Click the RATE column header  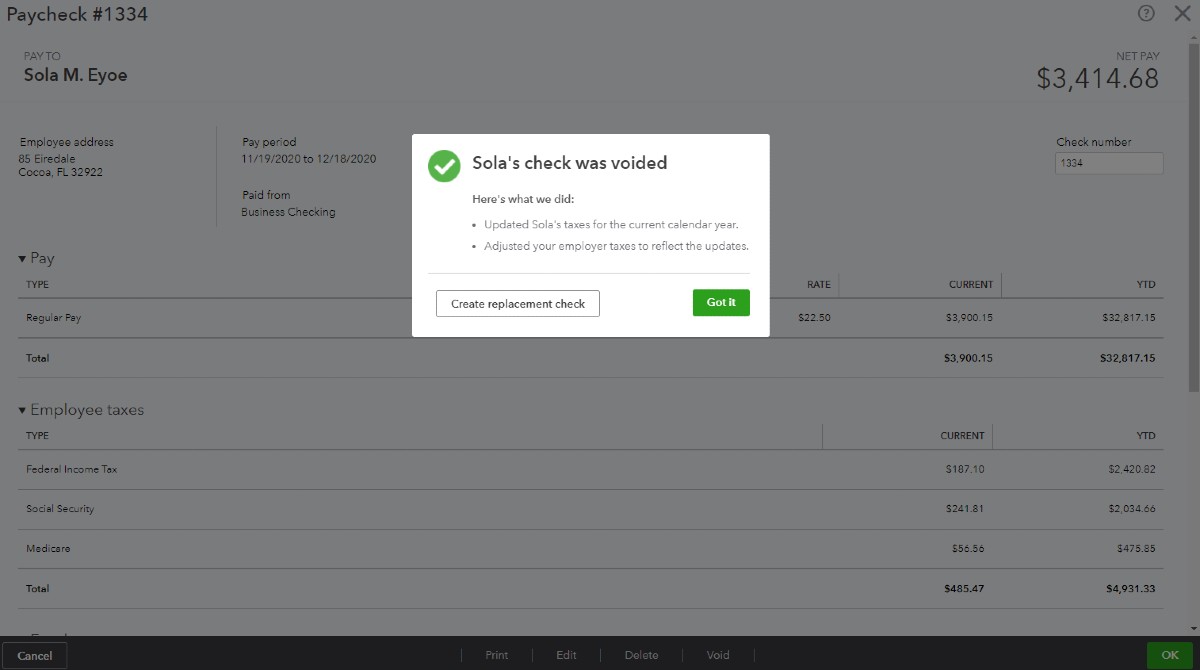[x=819, y=285]
